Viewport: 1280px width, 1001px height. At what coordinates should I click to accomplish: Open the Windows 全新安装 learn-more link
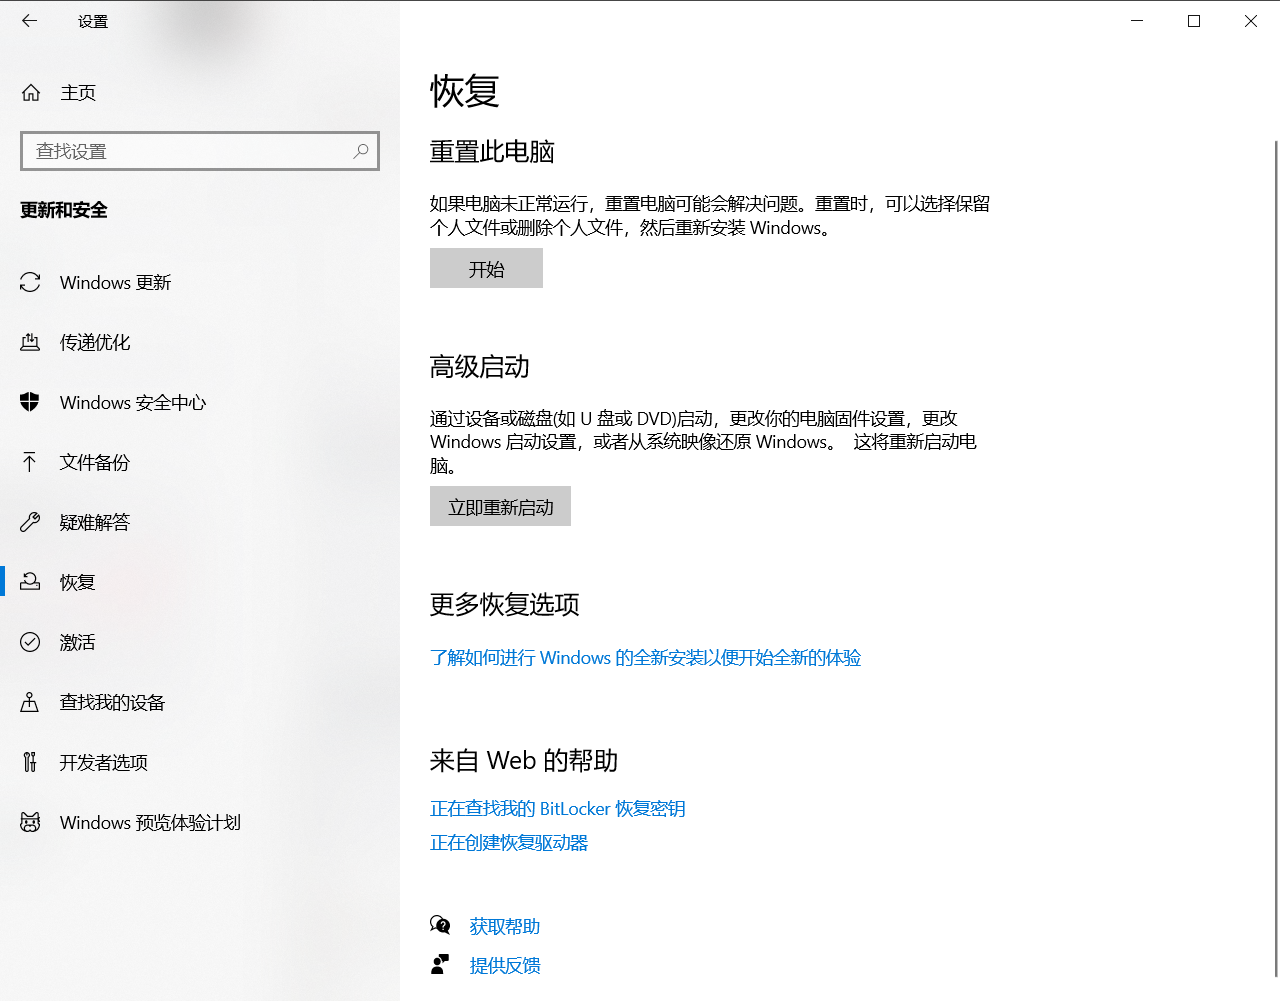(x=645, y=658)
